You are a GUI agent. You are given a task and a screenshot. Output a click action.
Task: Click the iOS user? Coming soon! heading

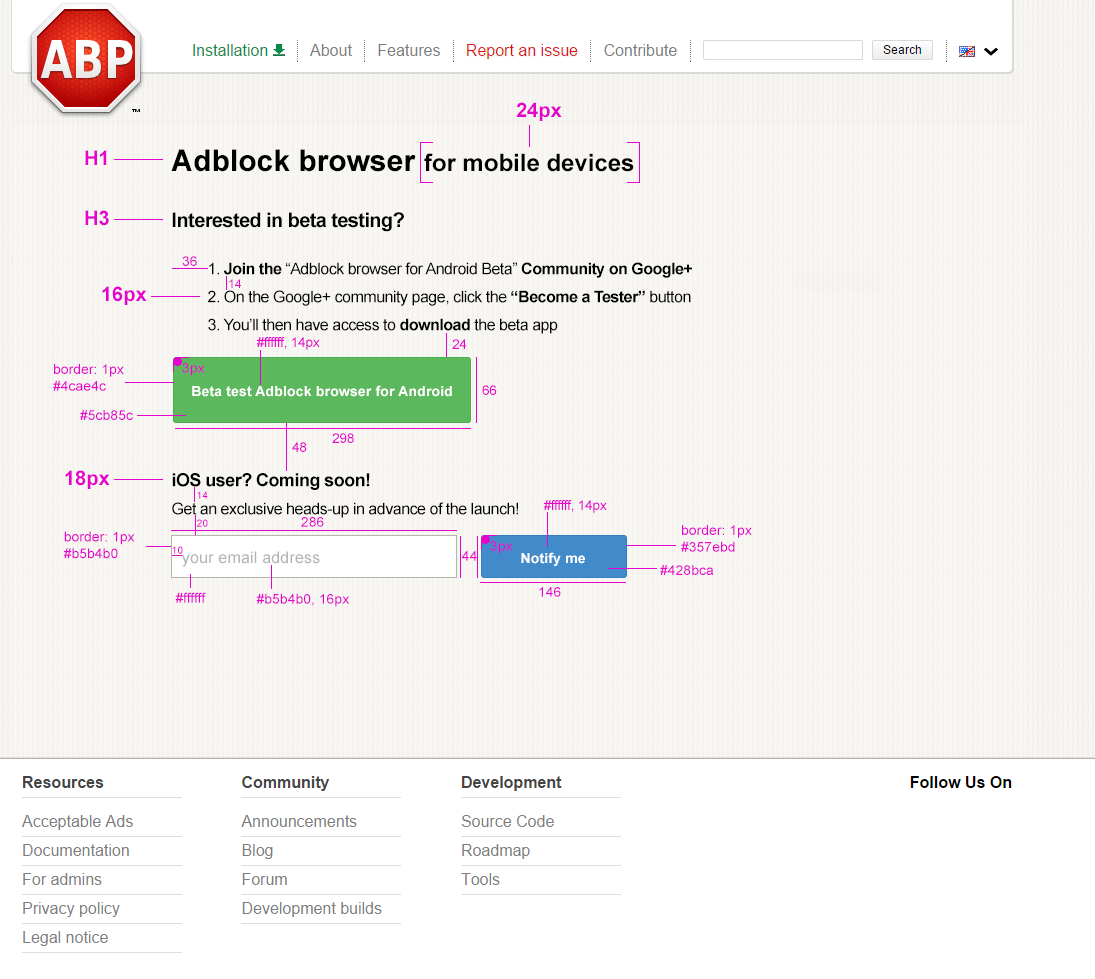coord(271,480)
